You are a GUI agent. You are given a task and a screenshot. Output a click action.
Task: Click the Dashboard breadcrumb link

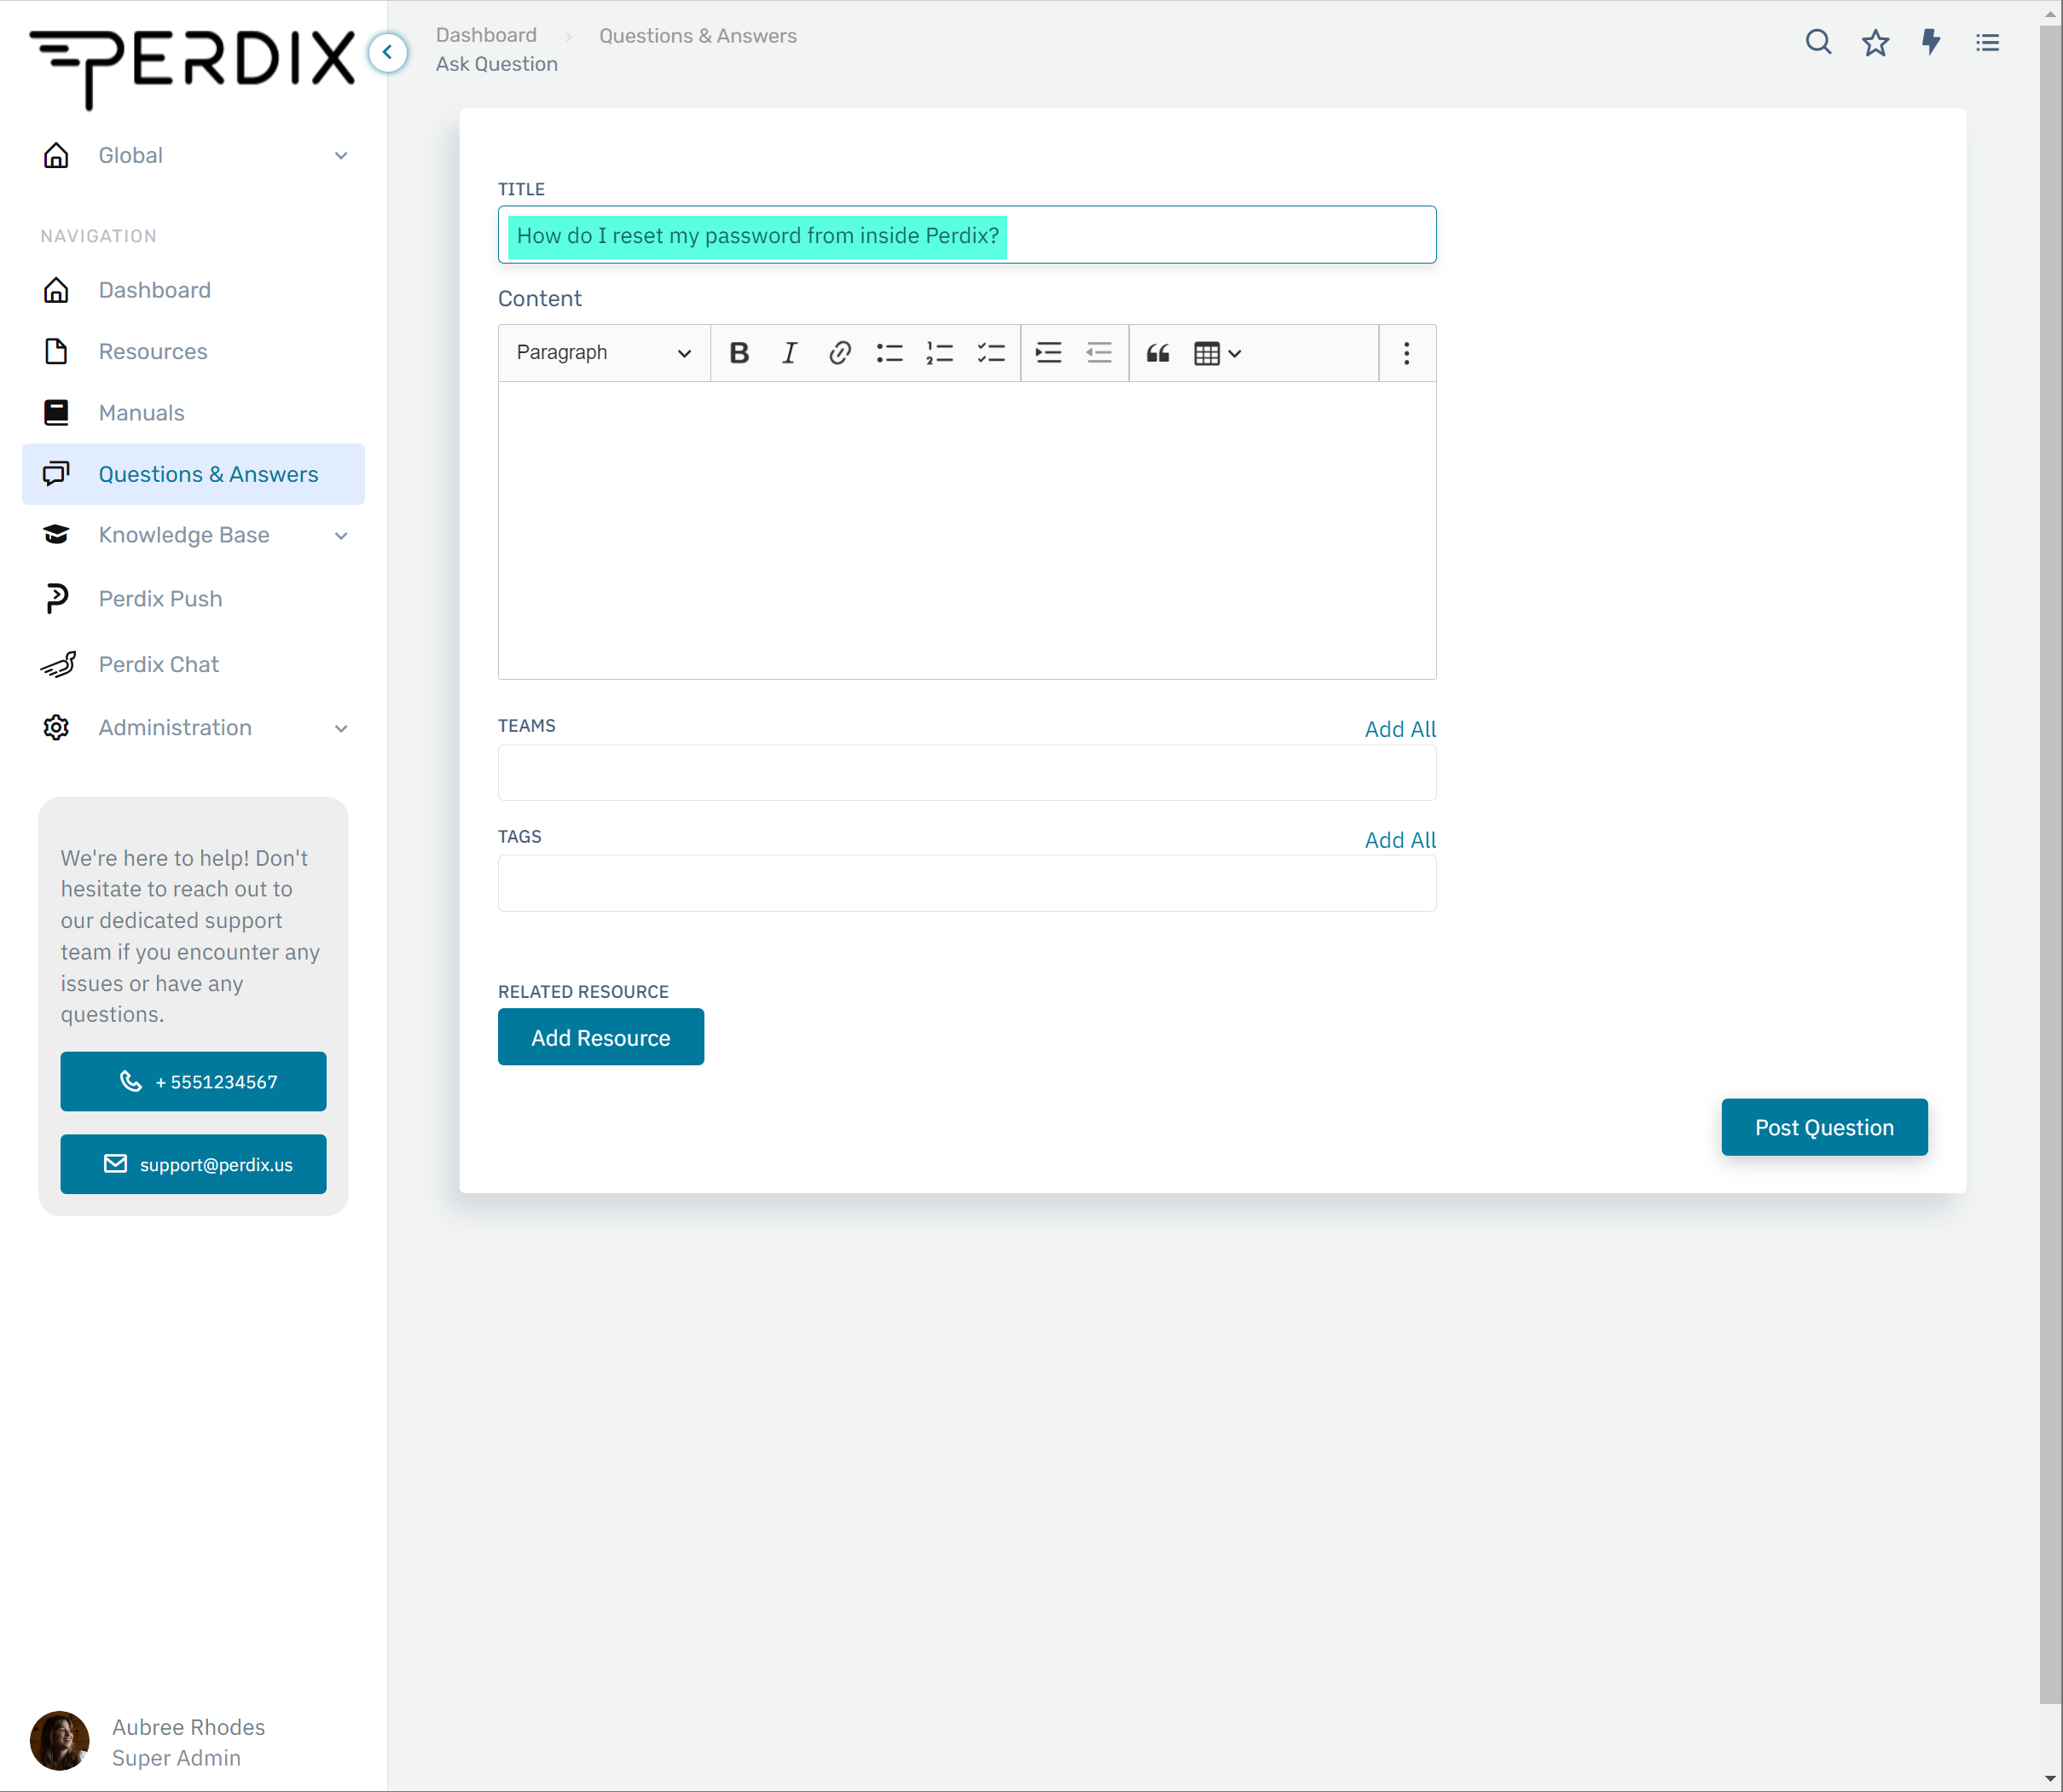[x=486, y=35]
